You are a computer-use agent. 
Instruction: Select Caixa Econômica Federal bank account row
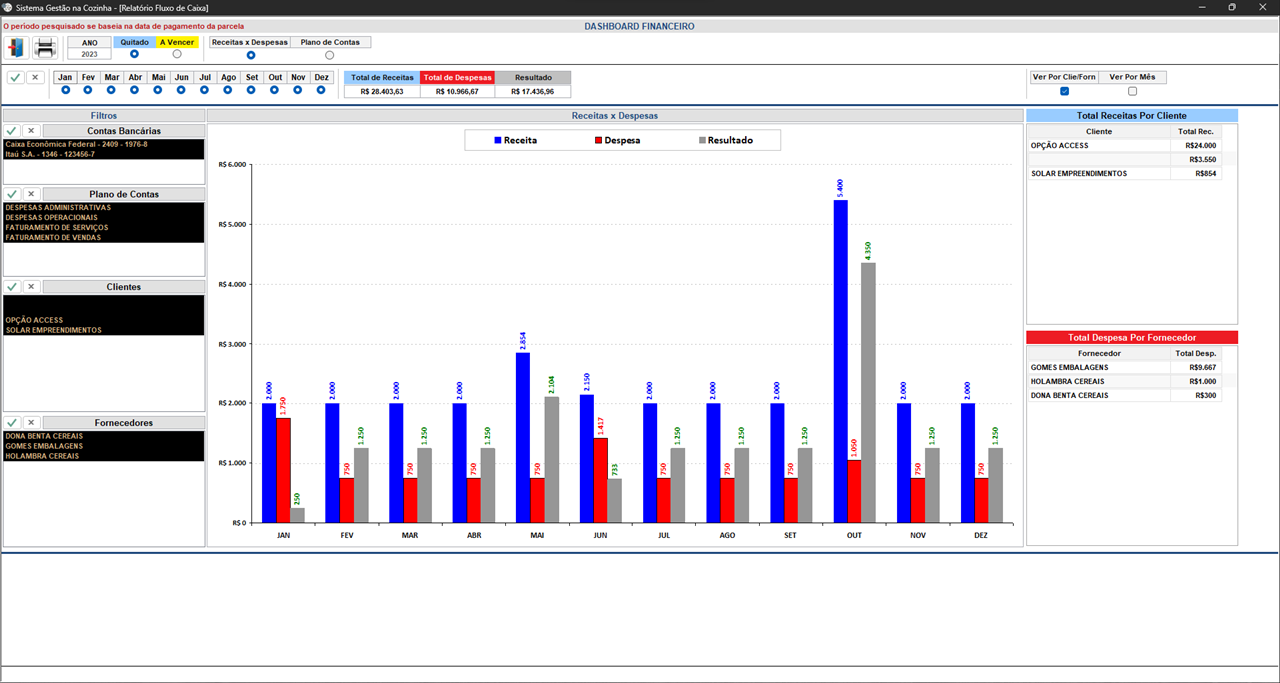tap(104, 144)
